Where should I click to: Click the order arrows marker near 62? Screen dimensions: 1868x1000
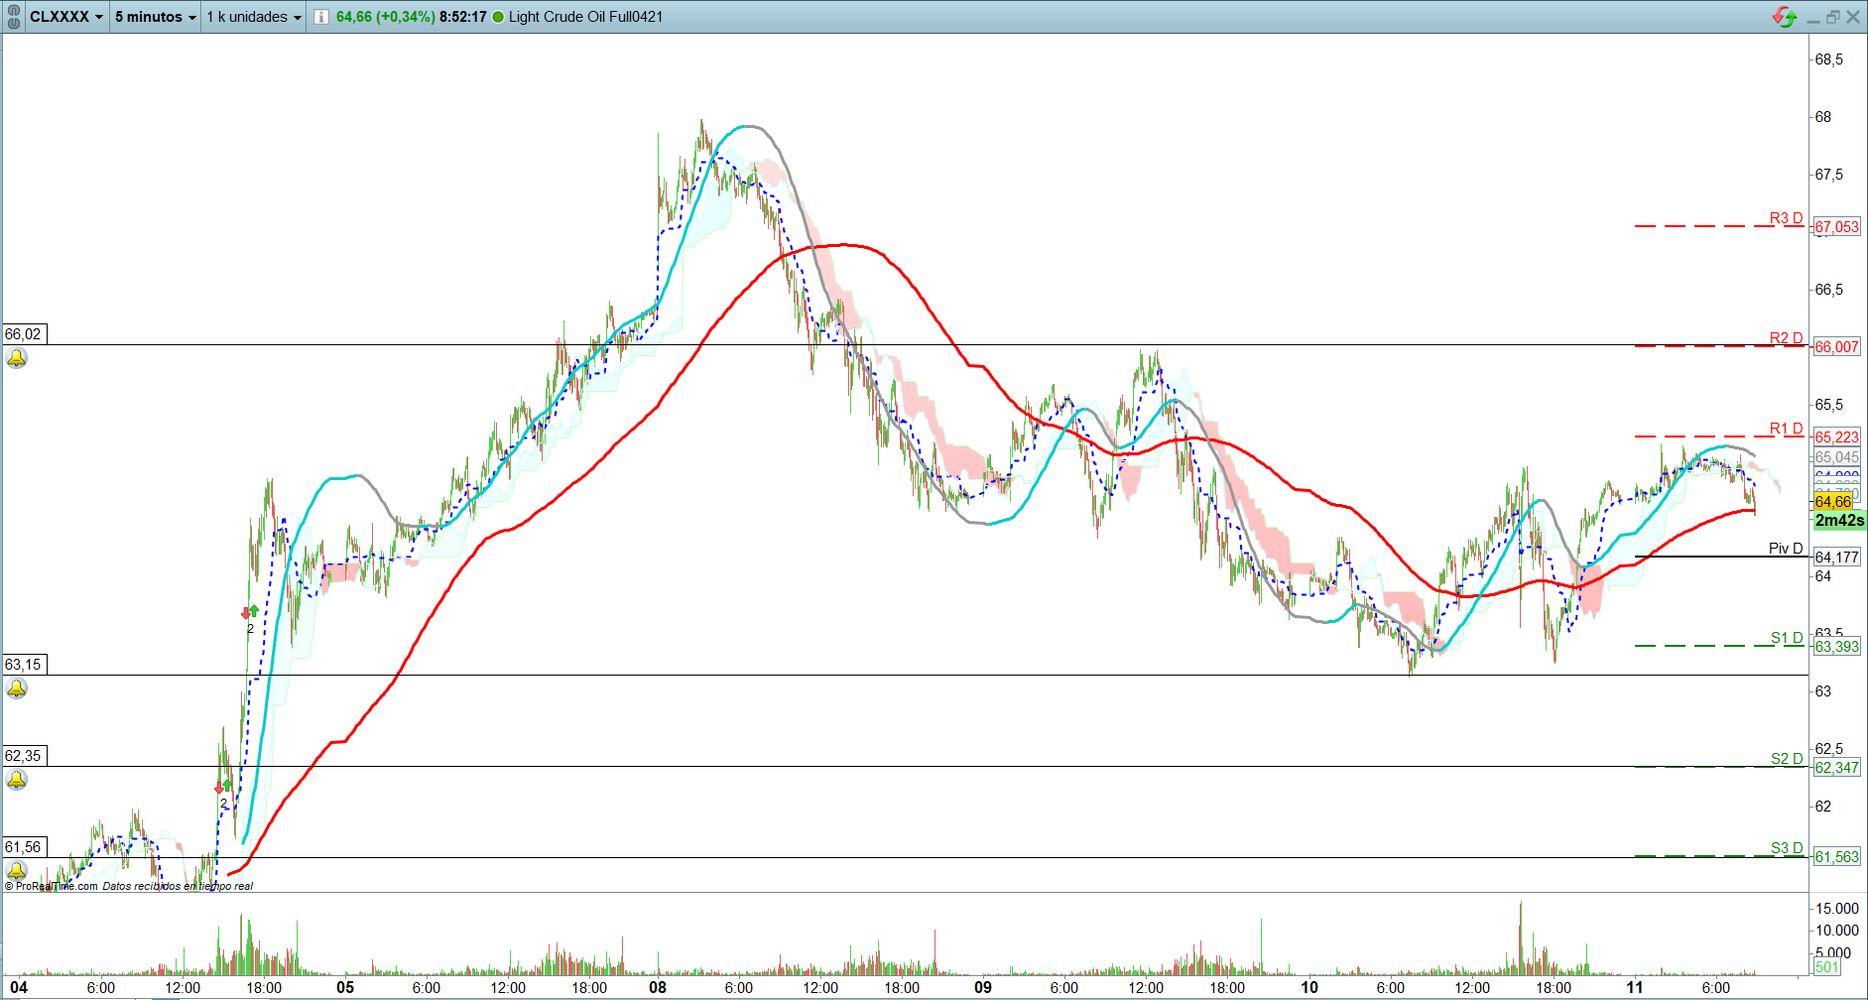224,787
